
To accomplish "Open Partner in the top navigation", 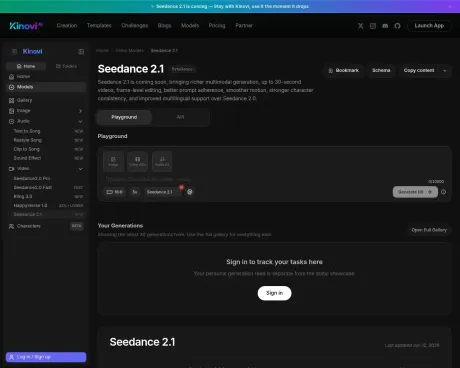I will point(244,26).
